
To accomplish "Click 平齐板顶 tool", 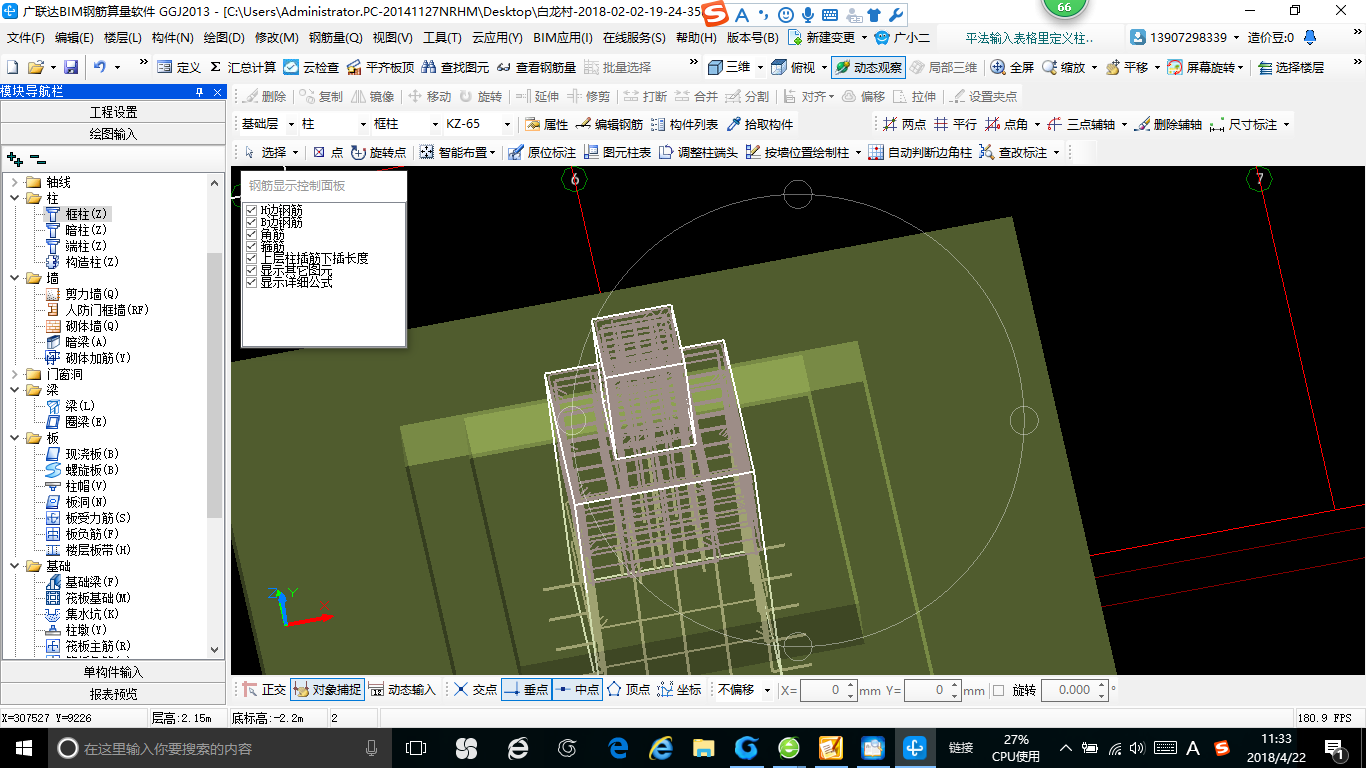I will tap(380, 67).
